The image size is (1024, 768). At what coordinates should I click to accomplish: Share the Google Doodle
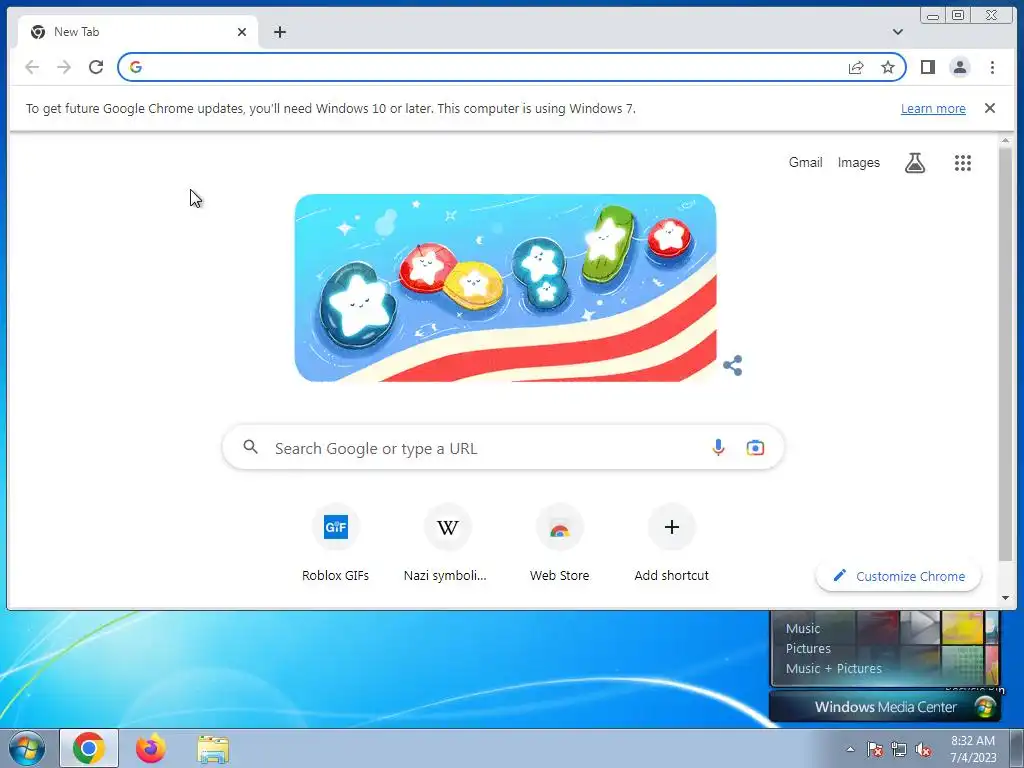click(733, 366)
